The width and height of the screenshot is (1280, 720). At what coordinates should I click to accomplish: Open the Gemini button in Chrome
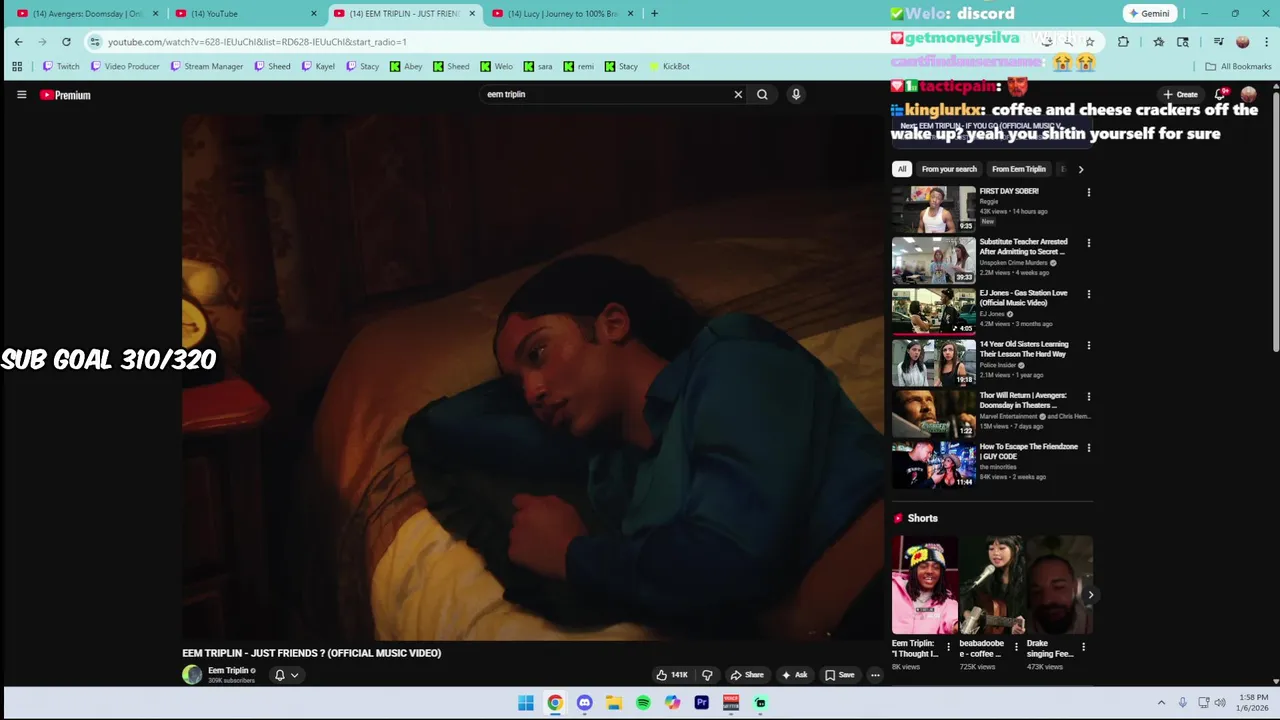pos(1148,14)
